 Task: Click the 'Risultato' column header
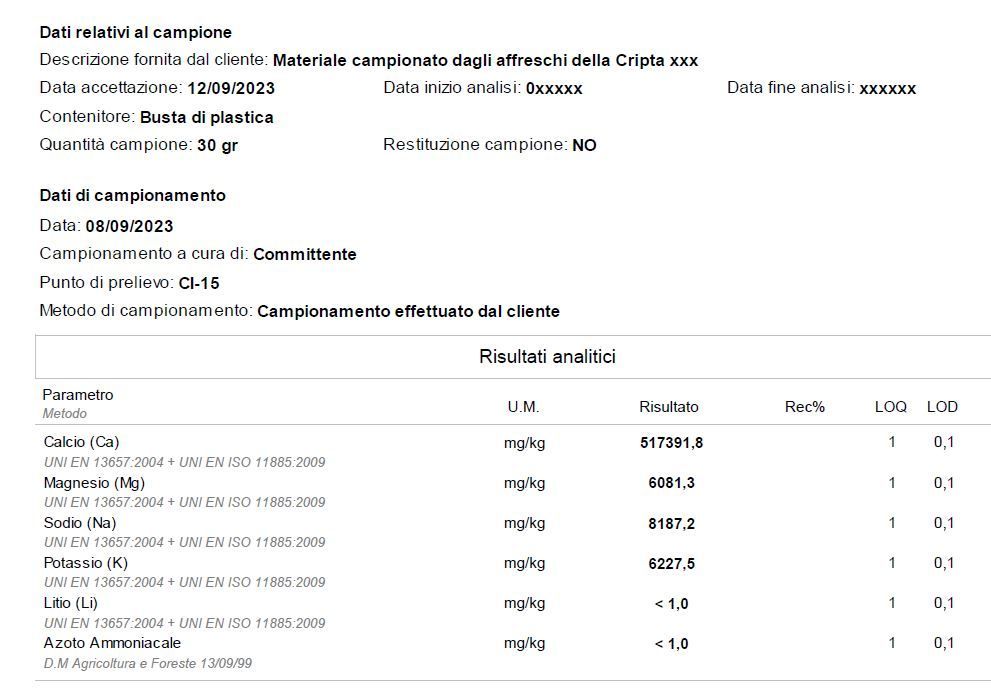(x=668, y=407)
